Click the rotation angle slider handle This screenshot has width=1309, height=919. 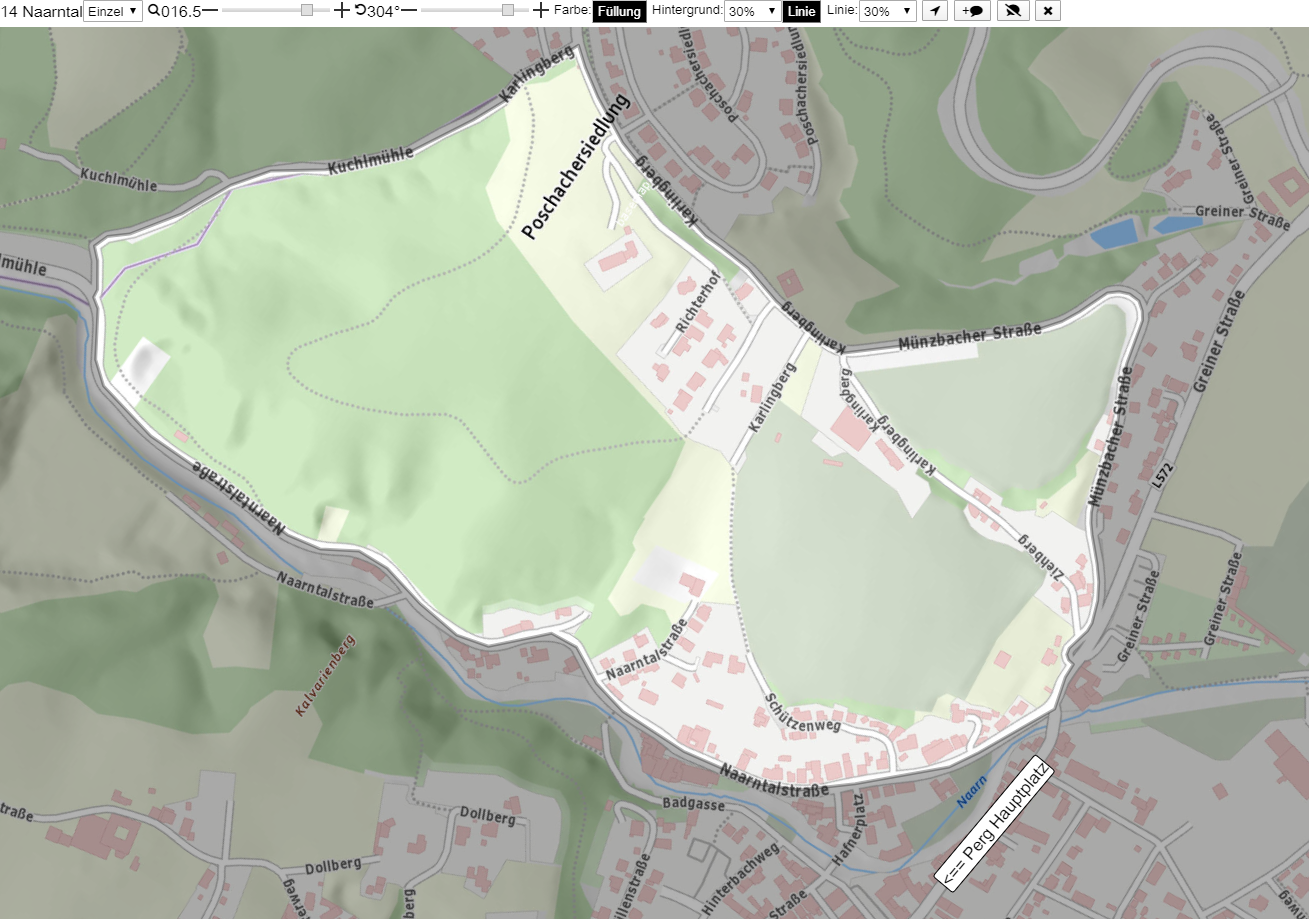click(x=508, y=10)
